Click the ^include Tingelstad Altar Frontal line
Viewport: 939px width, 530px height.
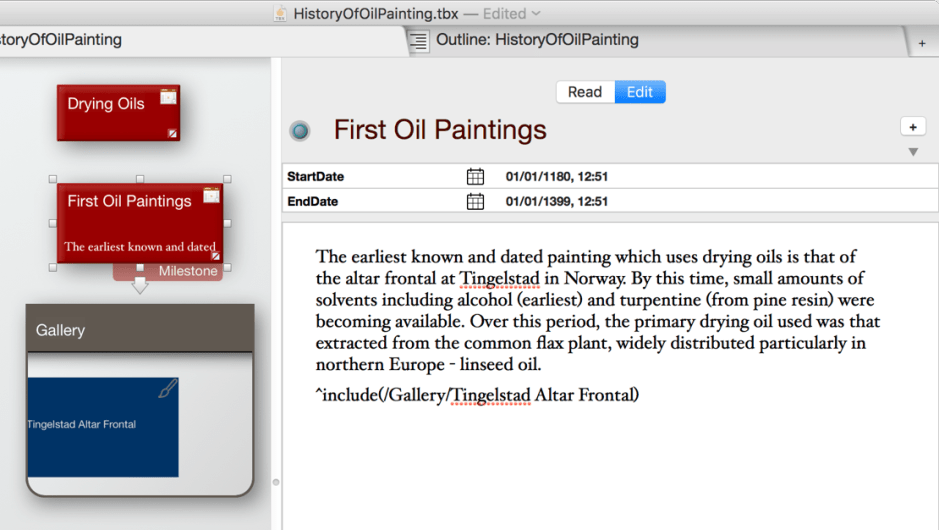pyautogui.click(x=477, y=395)
